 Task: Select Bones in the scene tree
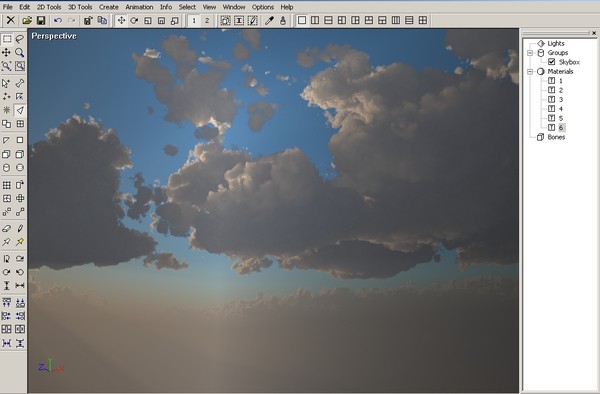tap(556, 137)
